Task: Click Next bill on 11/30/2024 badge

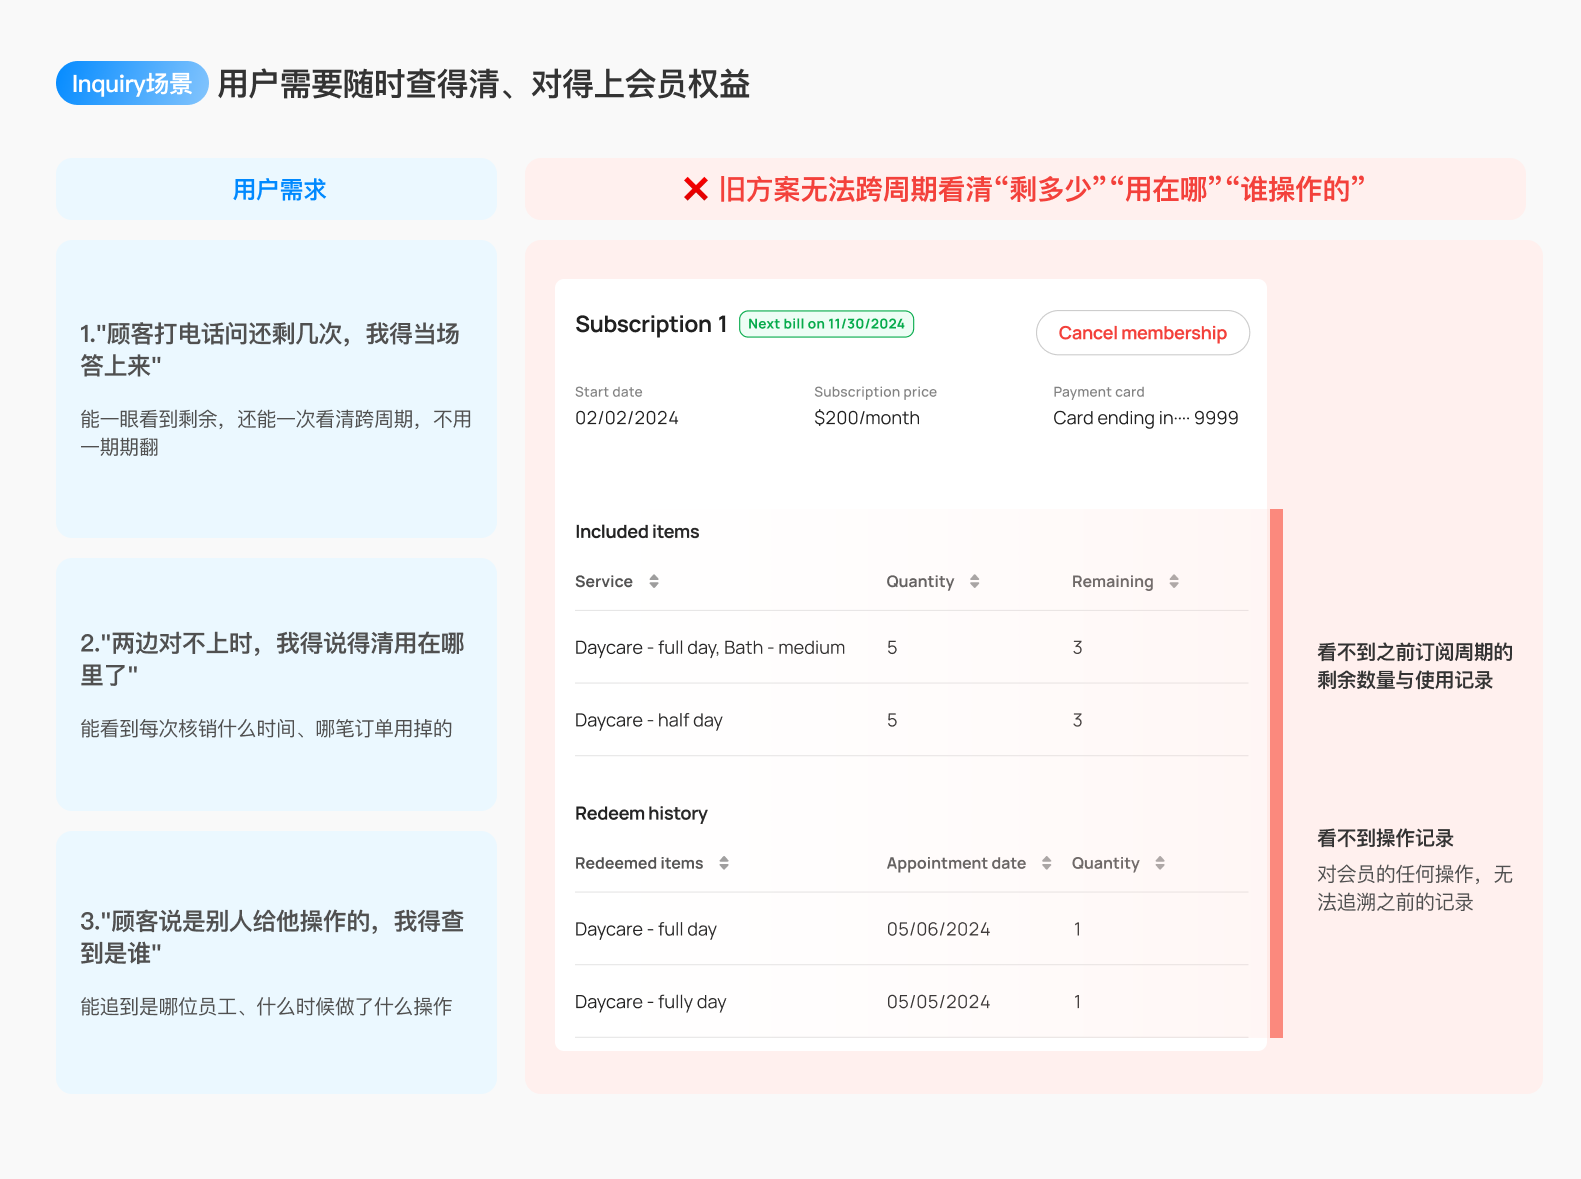Action: (x=826, y=324)
